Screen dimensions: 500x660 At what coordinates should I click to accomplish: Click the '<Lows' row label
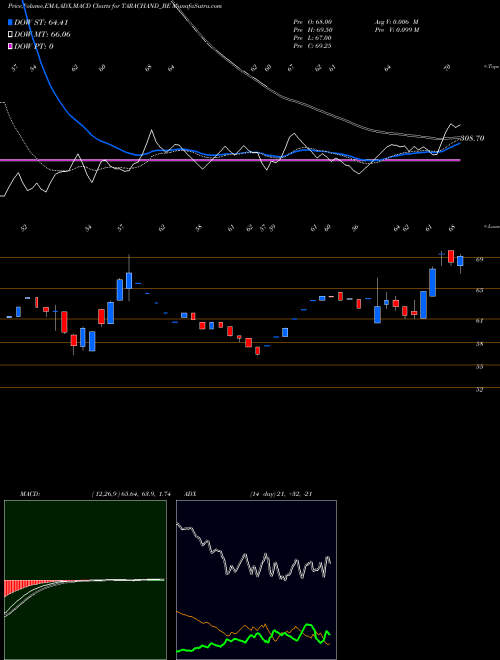(x=491, y=226)
